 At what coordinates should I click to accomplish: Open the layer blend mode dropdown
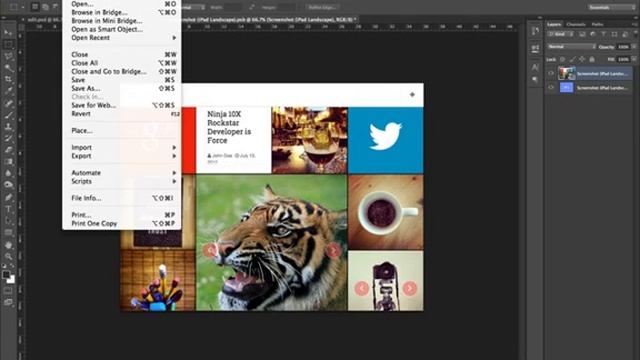click(x=571, y=47)
